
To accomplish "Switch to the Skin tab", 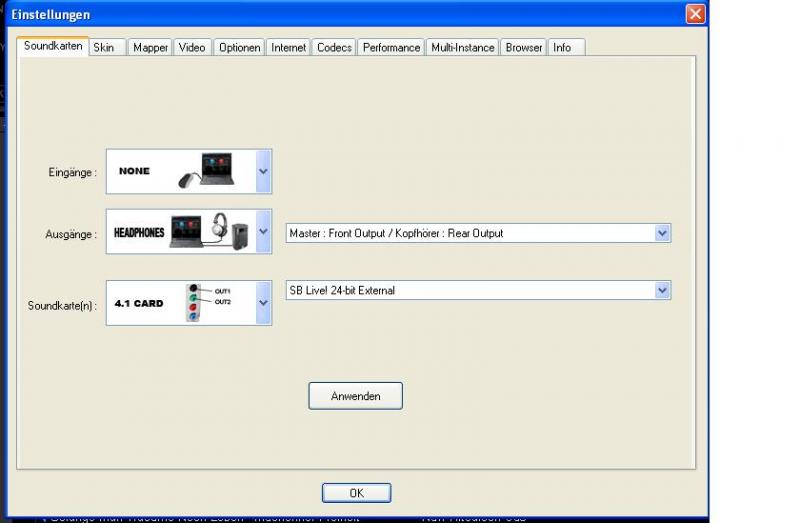I will pyautogui.click(x=107, y=47).
